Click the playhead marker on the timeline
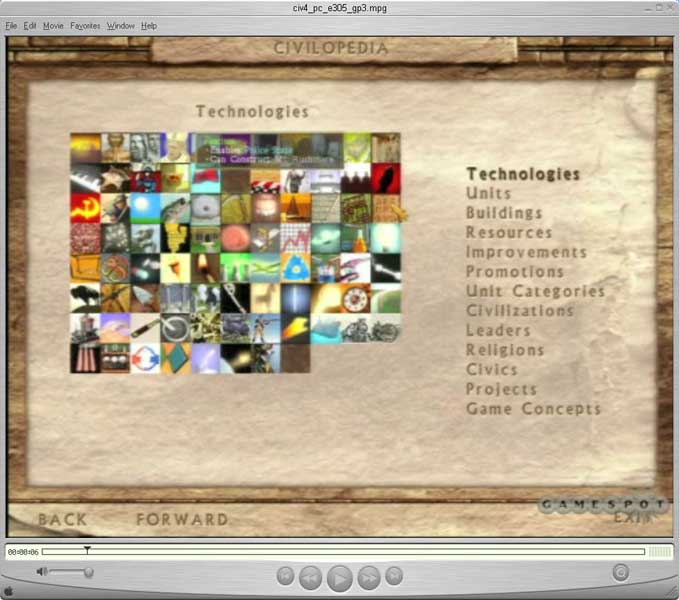The height and width of the screenshot is (600, 679). coord(87,549)
